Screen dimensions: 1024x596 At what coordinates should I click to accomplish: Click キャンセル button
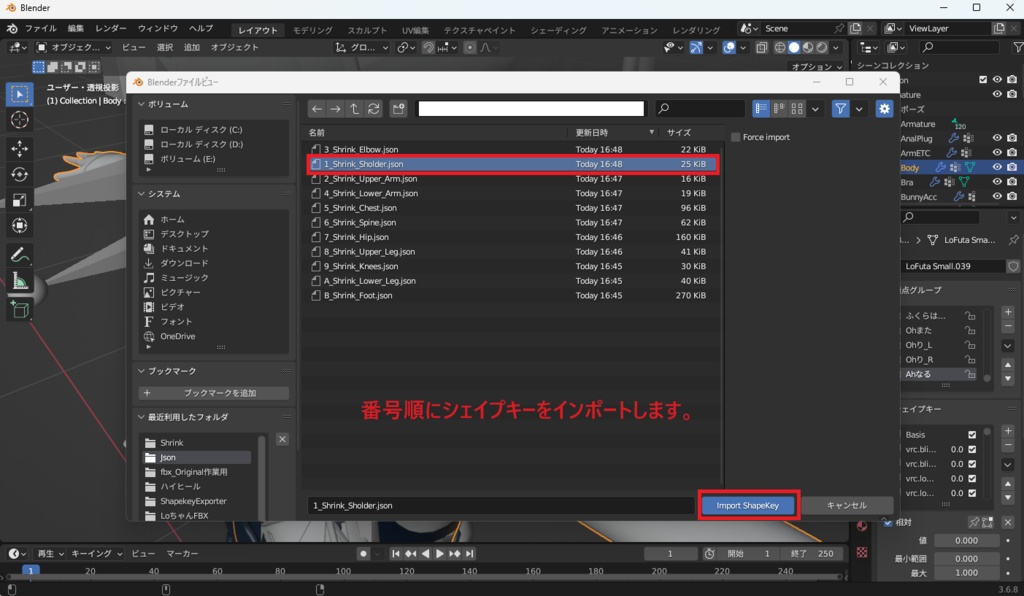(x=846, y=505)
